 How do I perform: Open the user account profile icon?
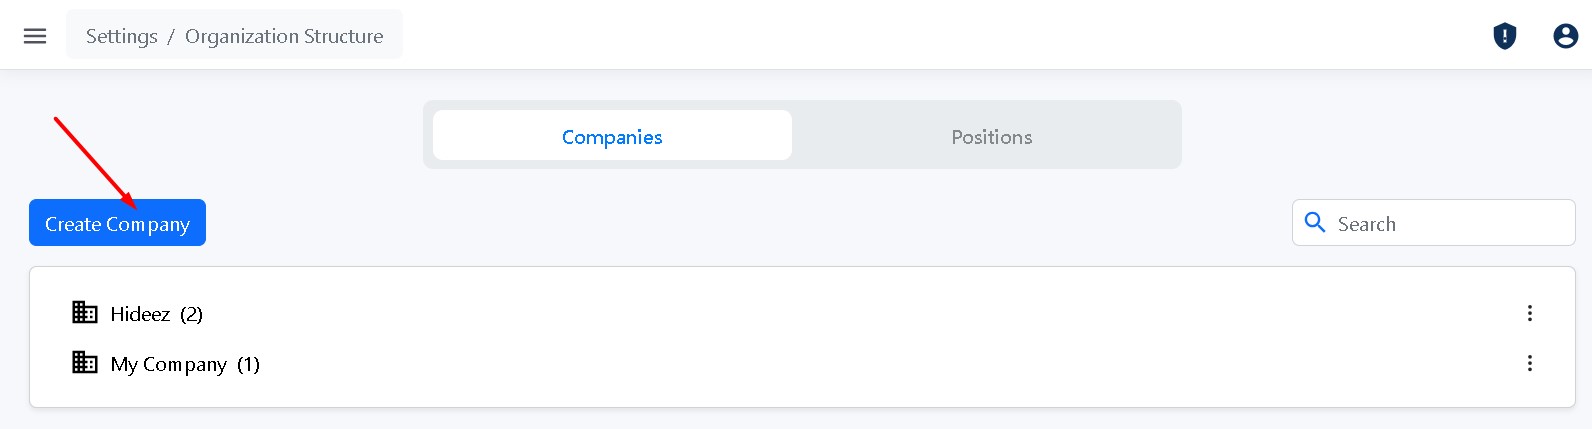1565,36
